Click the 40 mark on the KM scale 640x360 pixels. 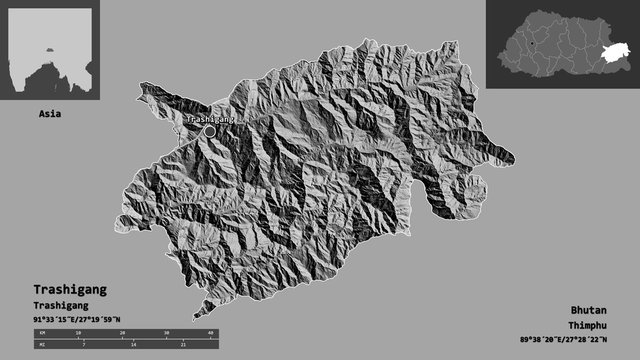211,333
